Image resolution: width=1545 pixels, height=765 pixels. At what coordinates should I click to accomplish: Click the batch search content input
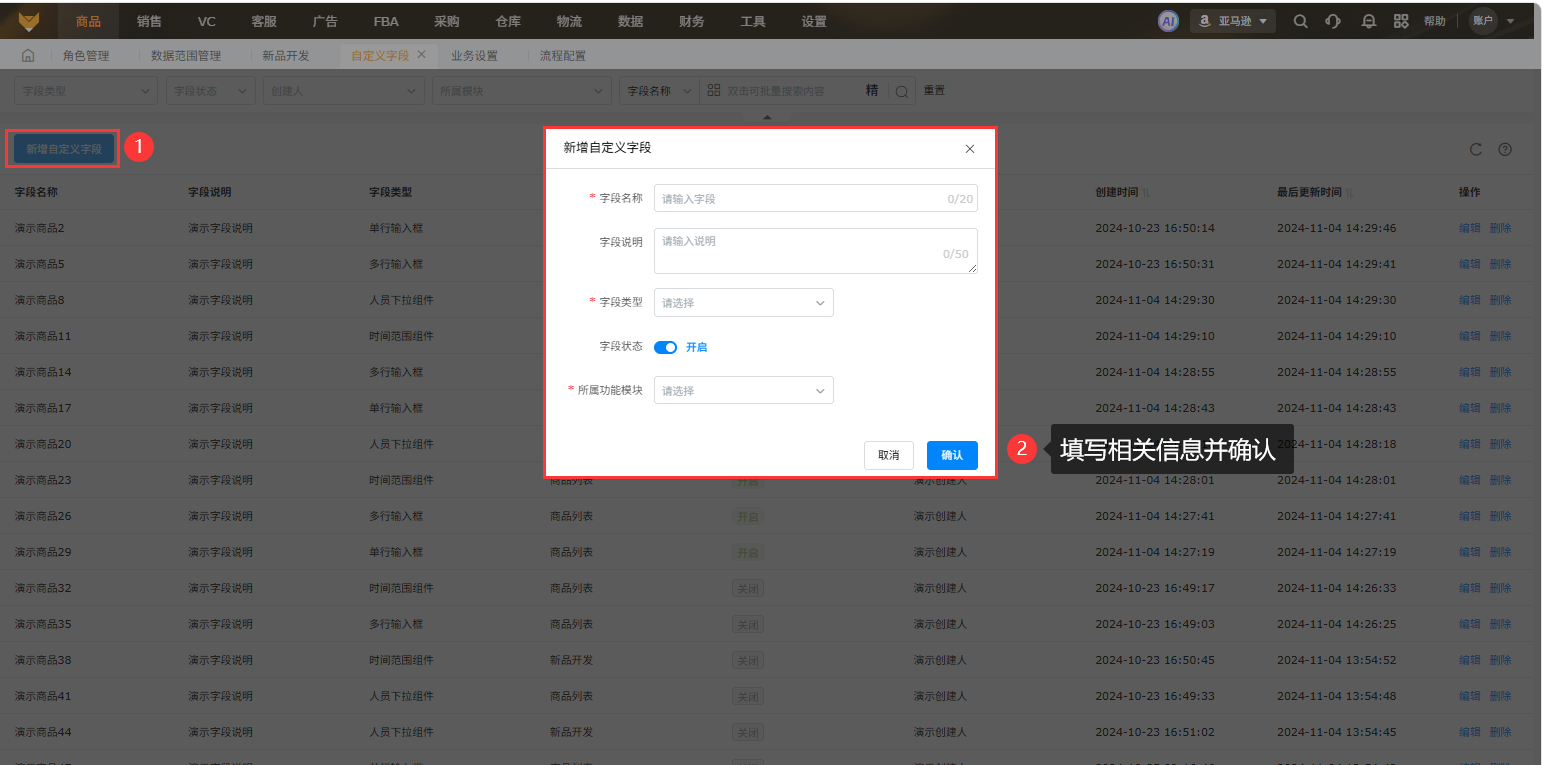(x=792, y=91)
